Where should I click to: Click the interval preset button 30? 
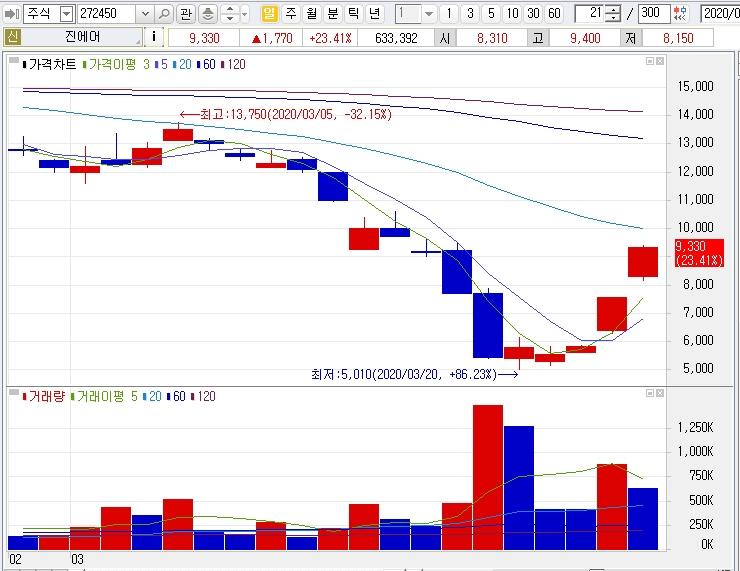click(x=533, y=14)
